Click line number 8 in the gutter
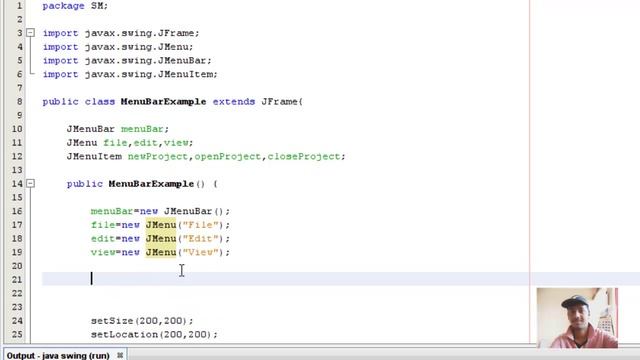The height and width of the screenshot is (360, 640). point(19,102)
